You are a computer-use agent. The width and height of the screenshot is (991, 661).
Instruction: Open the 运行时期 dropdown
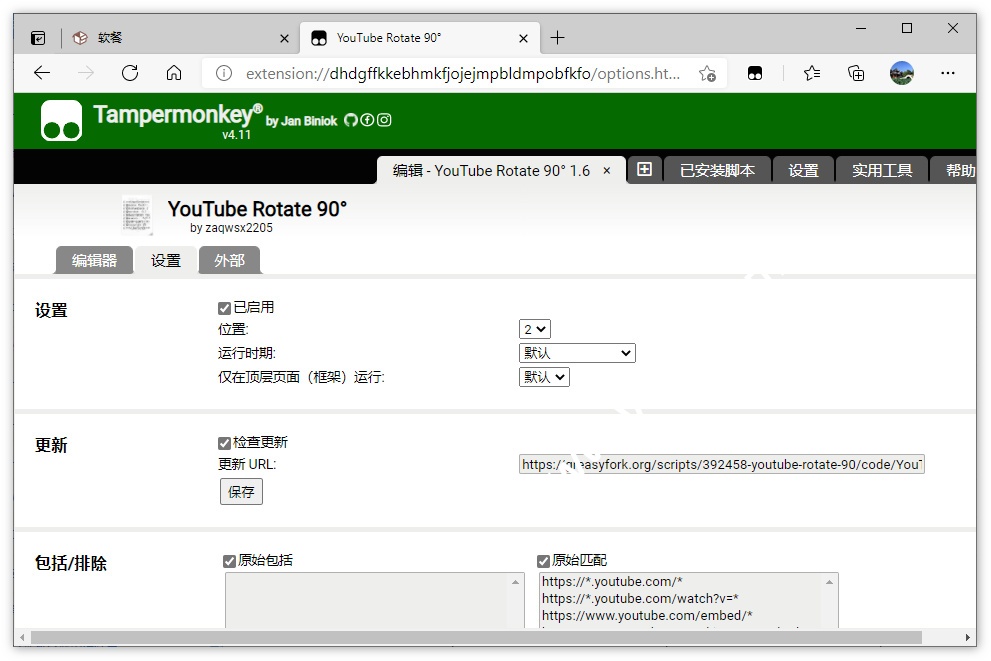[x=577, y=352]
